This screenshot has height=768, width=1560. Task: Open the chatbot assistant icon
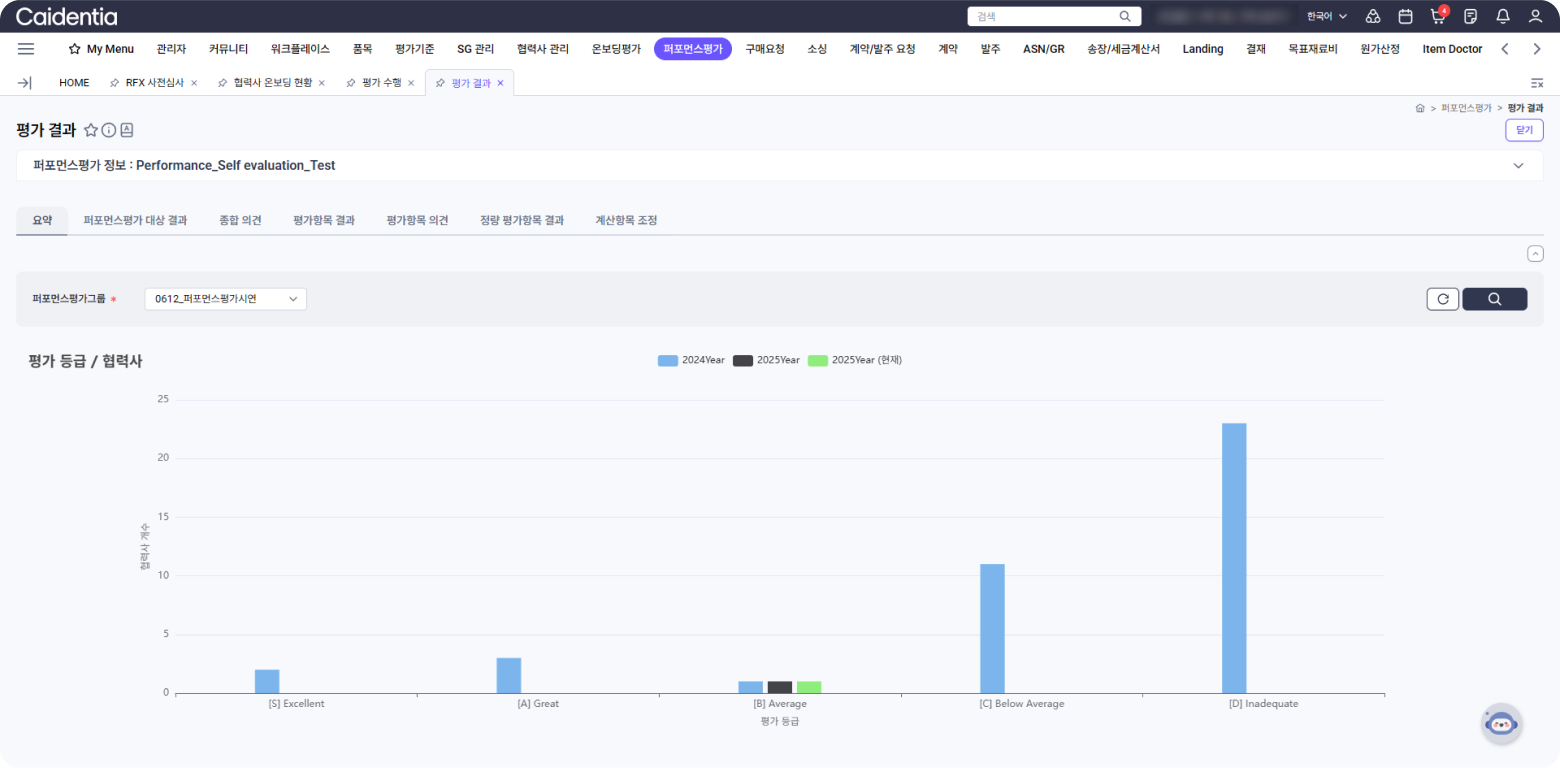(x=1501, y=723)
